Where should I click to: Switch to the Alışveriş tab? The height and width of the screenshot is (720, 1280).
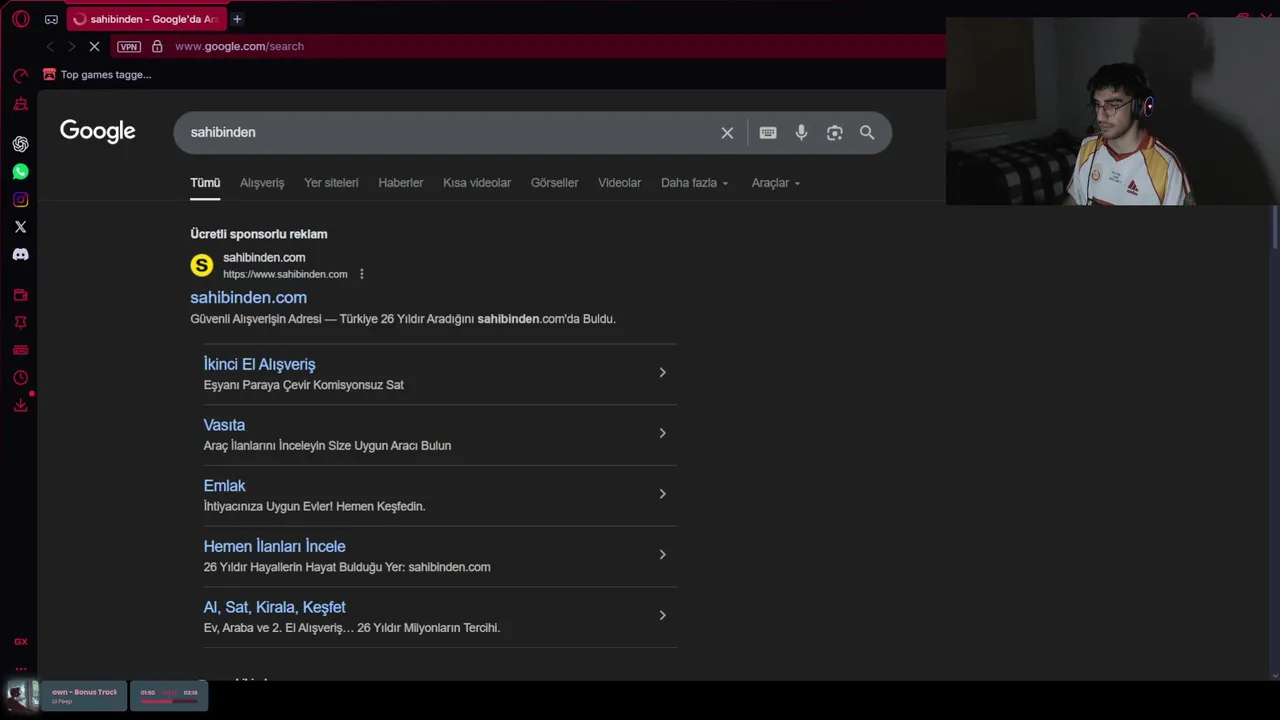[262, 183]
